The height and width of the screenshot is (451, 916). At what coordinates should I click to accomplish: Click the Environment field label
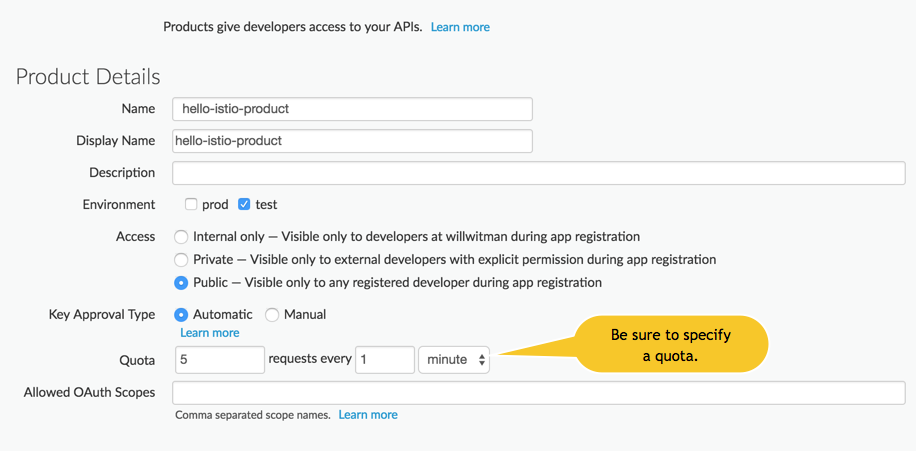point(119,205)
